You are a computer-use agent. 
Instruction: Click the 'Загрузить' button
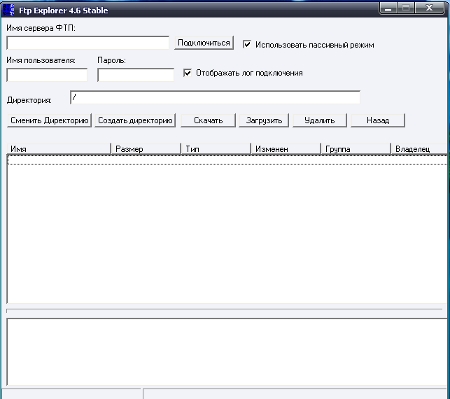coord(264,120)
